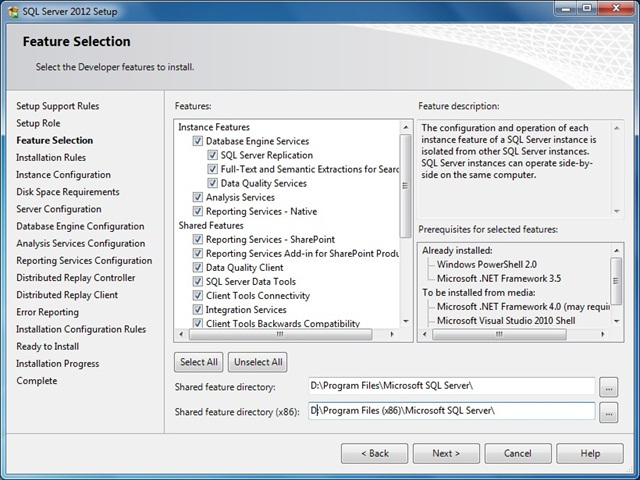This screenshot has width=640, height=480.
Task: Select Microsoft Visual Studio 2010 Shell prerequisite
Action: [506, 321]
